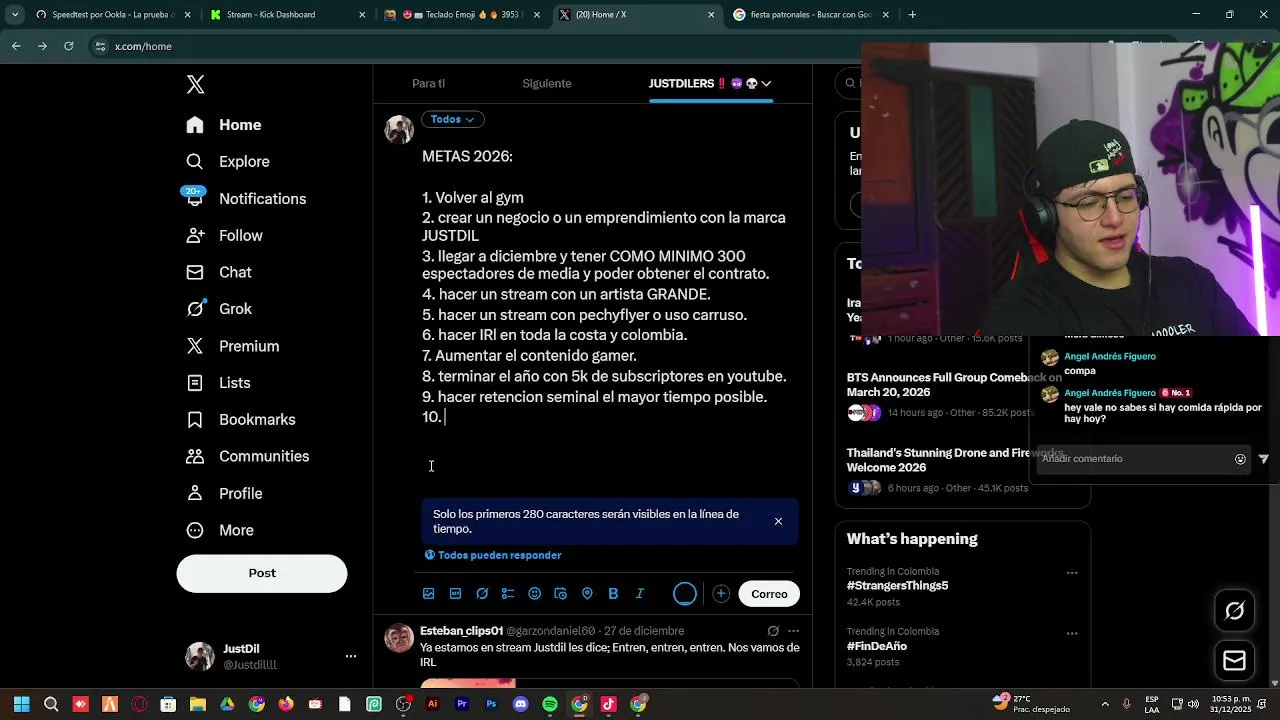Image resolution: width=1280 pixels, height=720 pixels.
Task: Open emoji picker in composer
Action: [x=534, y=594]
